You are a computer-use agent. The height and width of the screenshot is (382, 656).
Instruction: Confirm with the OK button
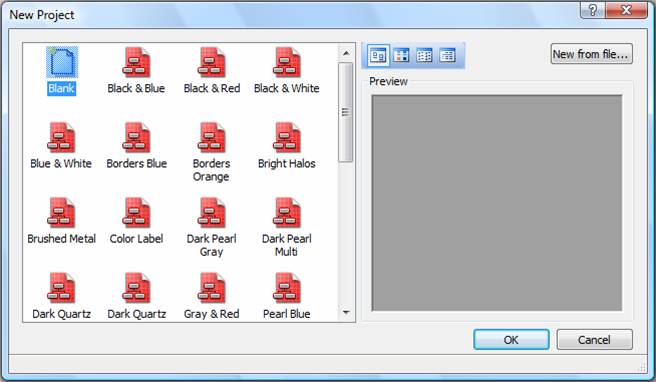tap(511, 339)
